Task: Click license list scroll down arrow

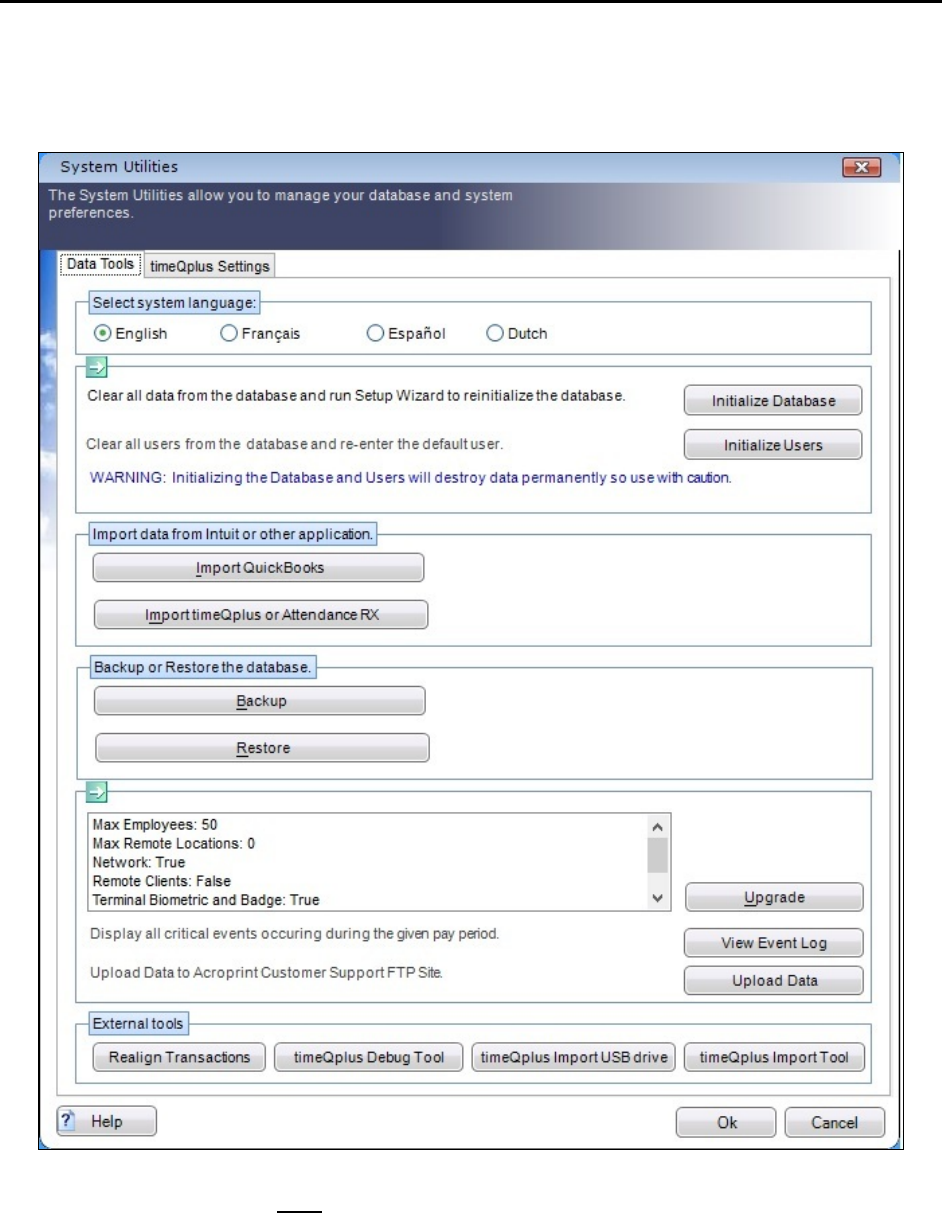Action: [657, 898]
